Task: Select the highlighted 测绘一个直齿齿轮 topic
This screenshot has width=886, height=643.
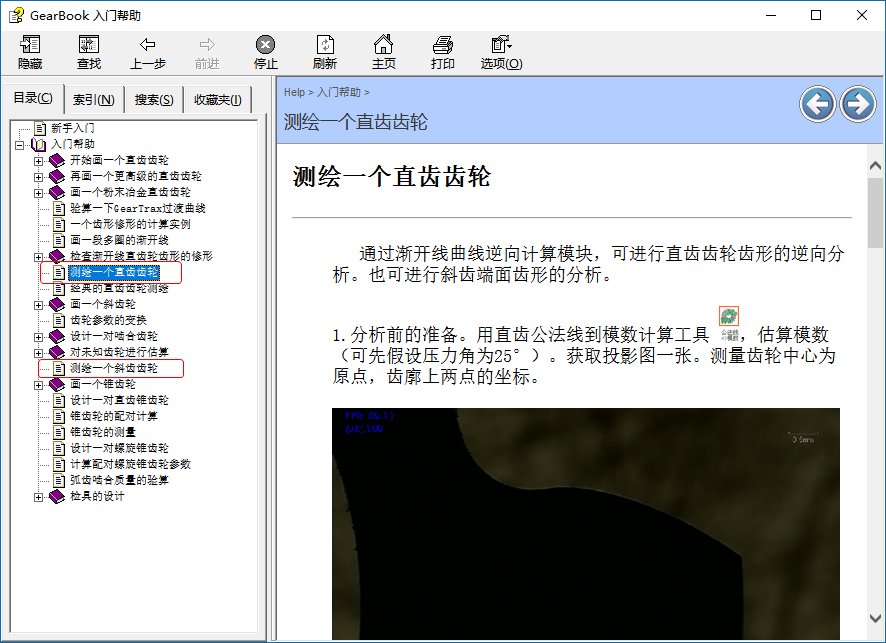Action: pyautogui.click(x=114, y=272)
